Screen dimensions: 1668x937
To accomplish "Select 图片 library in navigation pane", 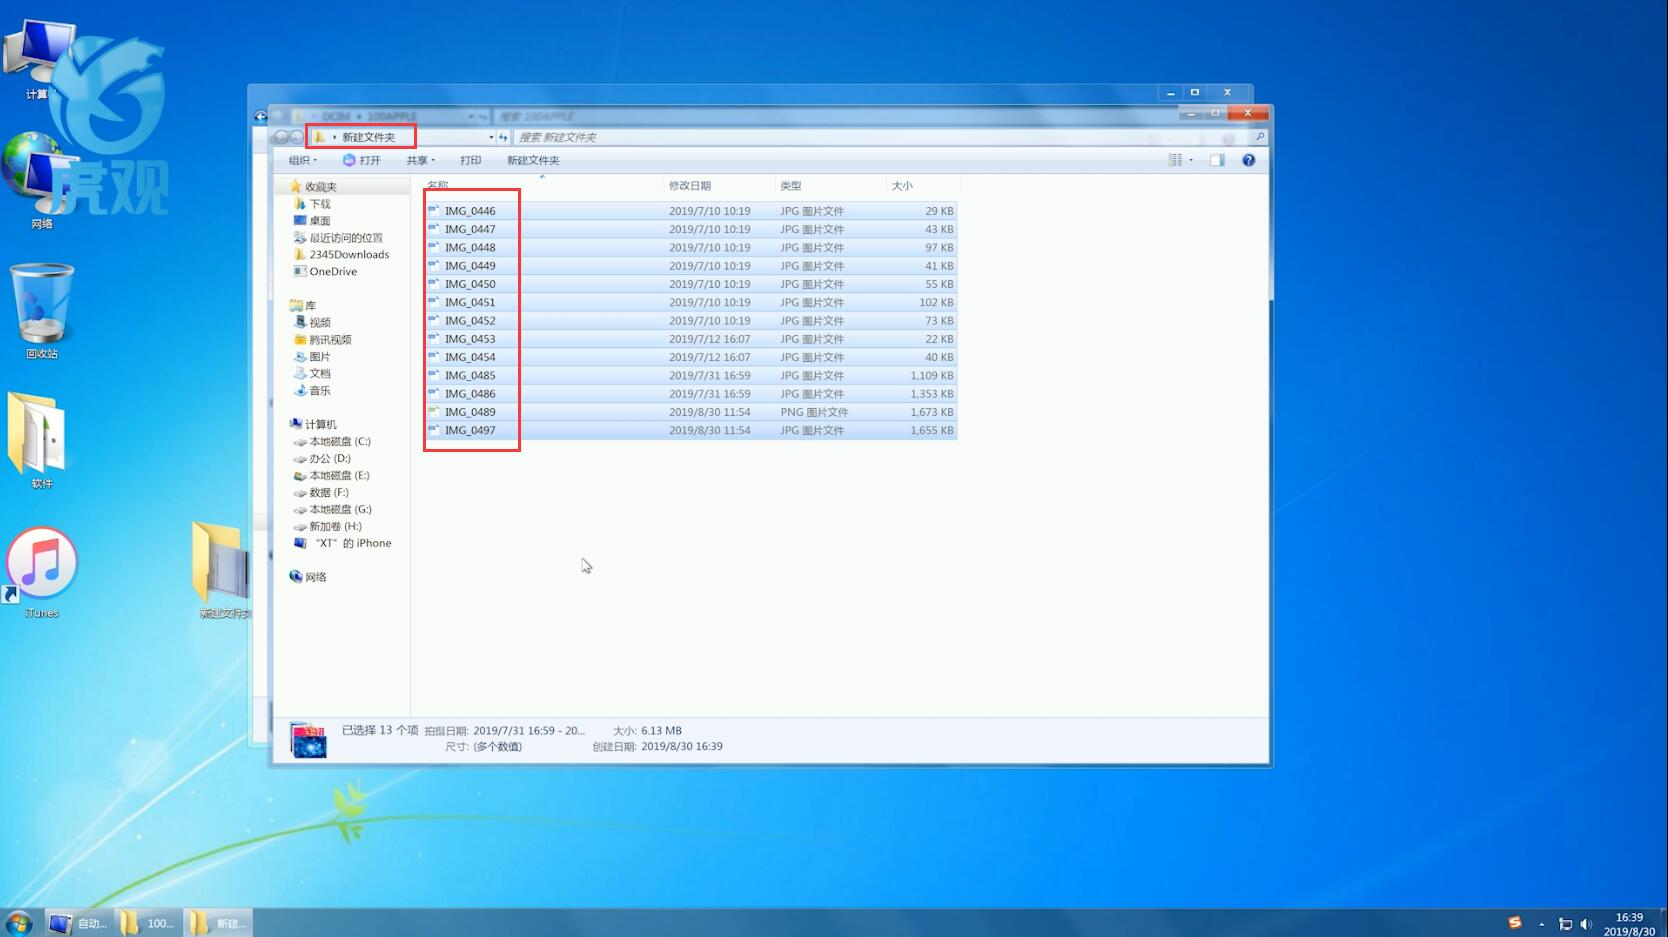I will tap(320, 357).
